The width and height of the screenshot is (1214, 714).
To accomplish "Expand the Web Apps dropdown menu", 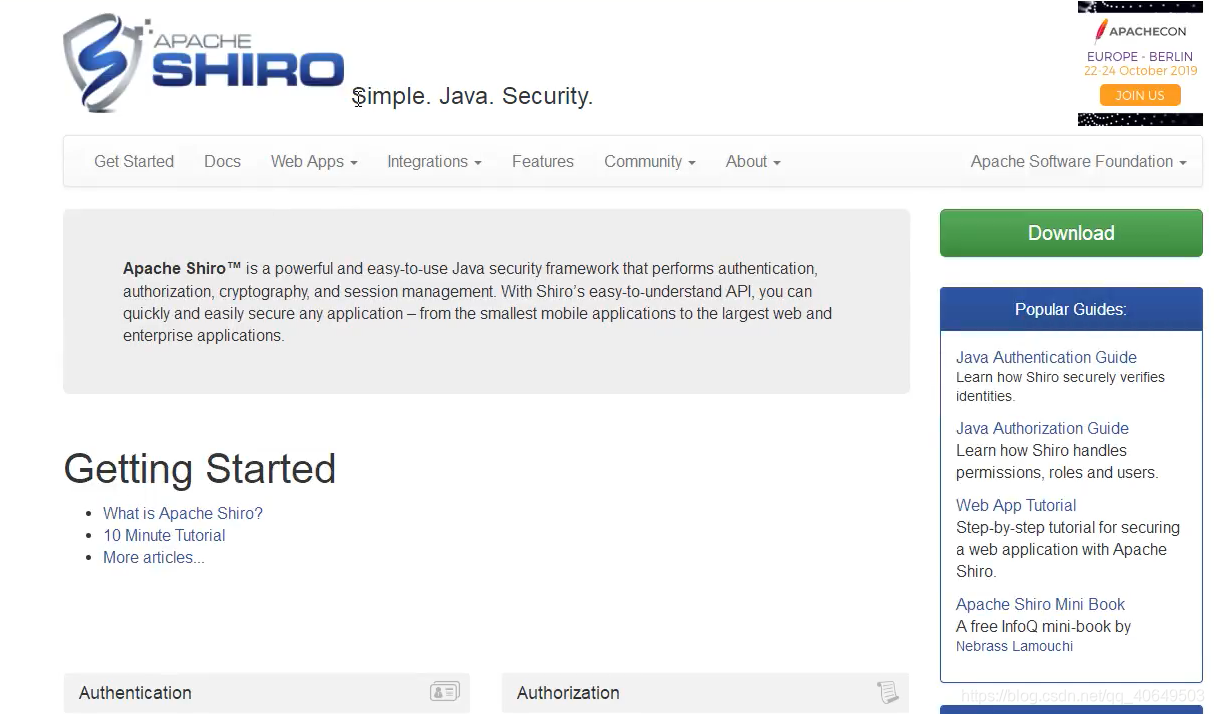I will tap(314, 161).
